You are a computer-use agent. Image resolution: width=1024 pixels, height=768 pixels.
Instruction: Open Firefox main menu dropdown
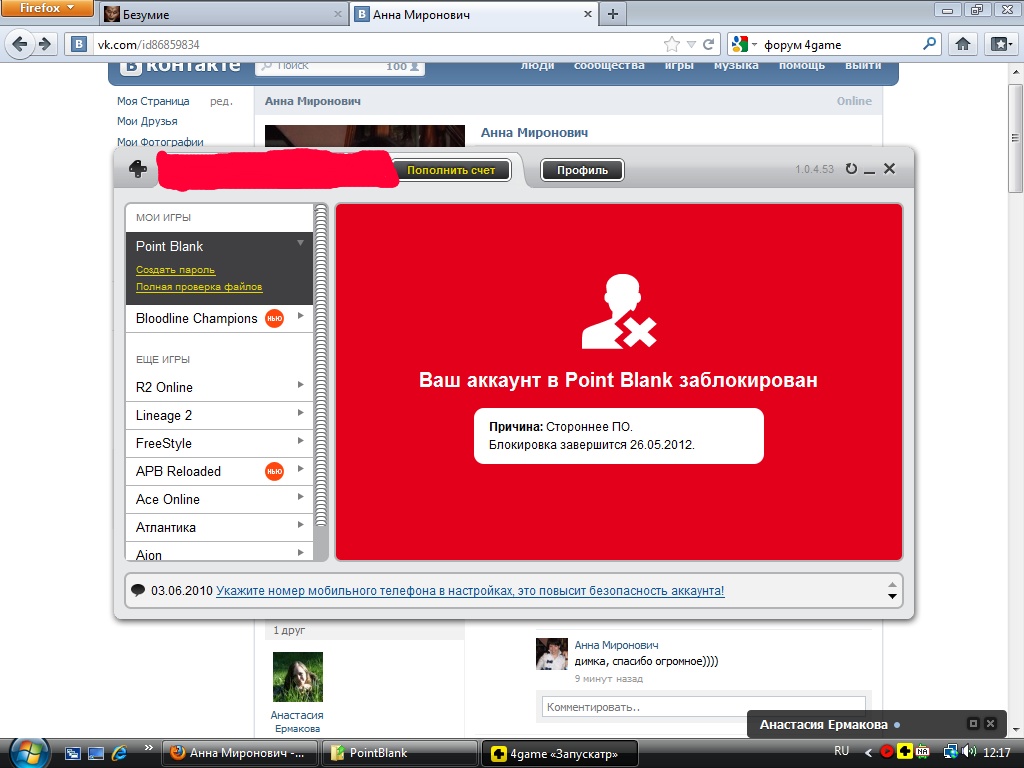46,8
